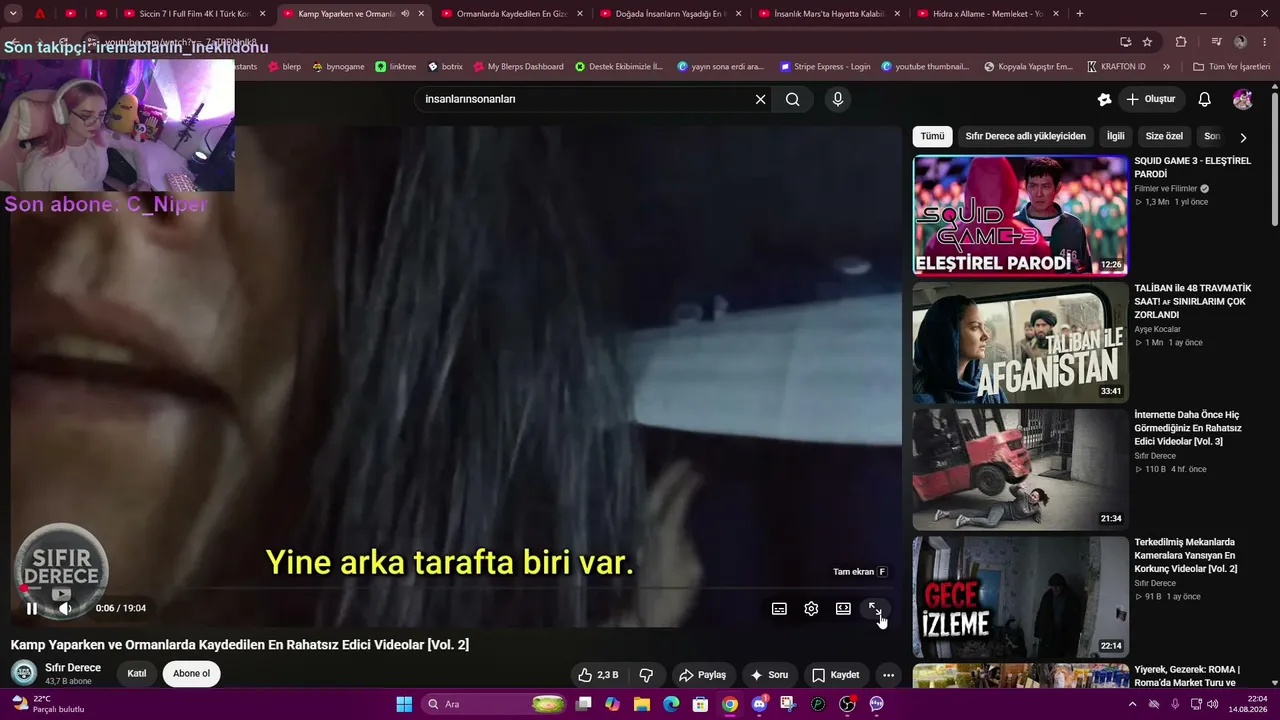Screen dimensions: 1280x720
Task: Switch to the Hidra x Allame tab
Action: click(988, 14)
